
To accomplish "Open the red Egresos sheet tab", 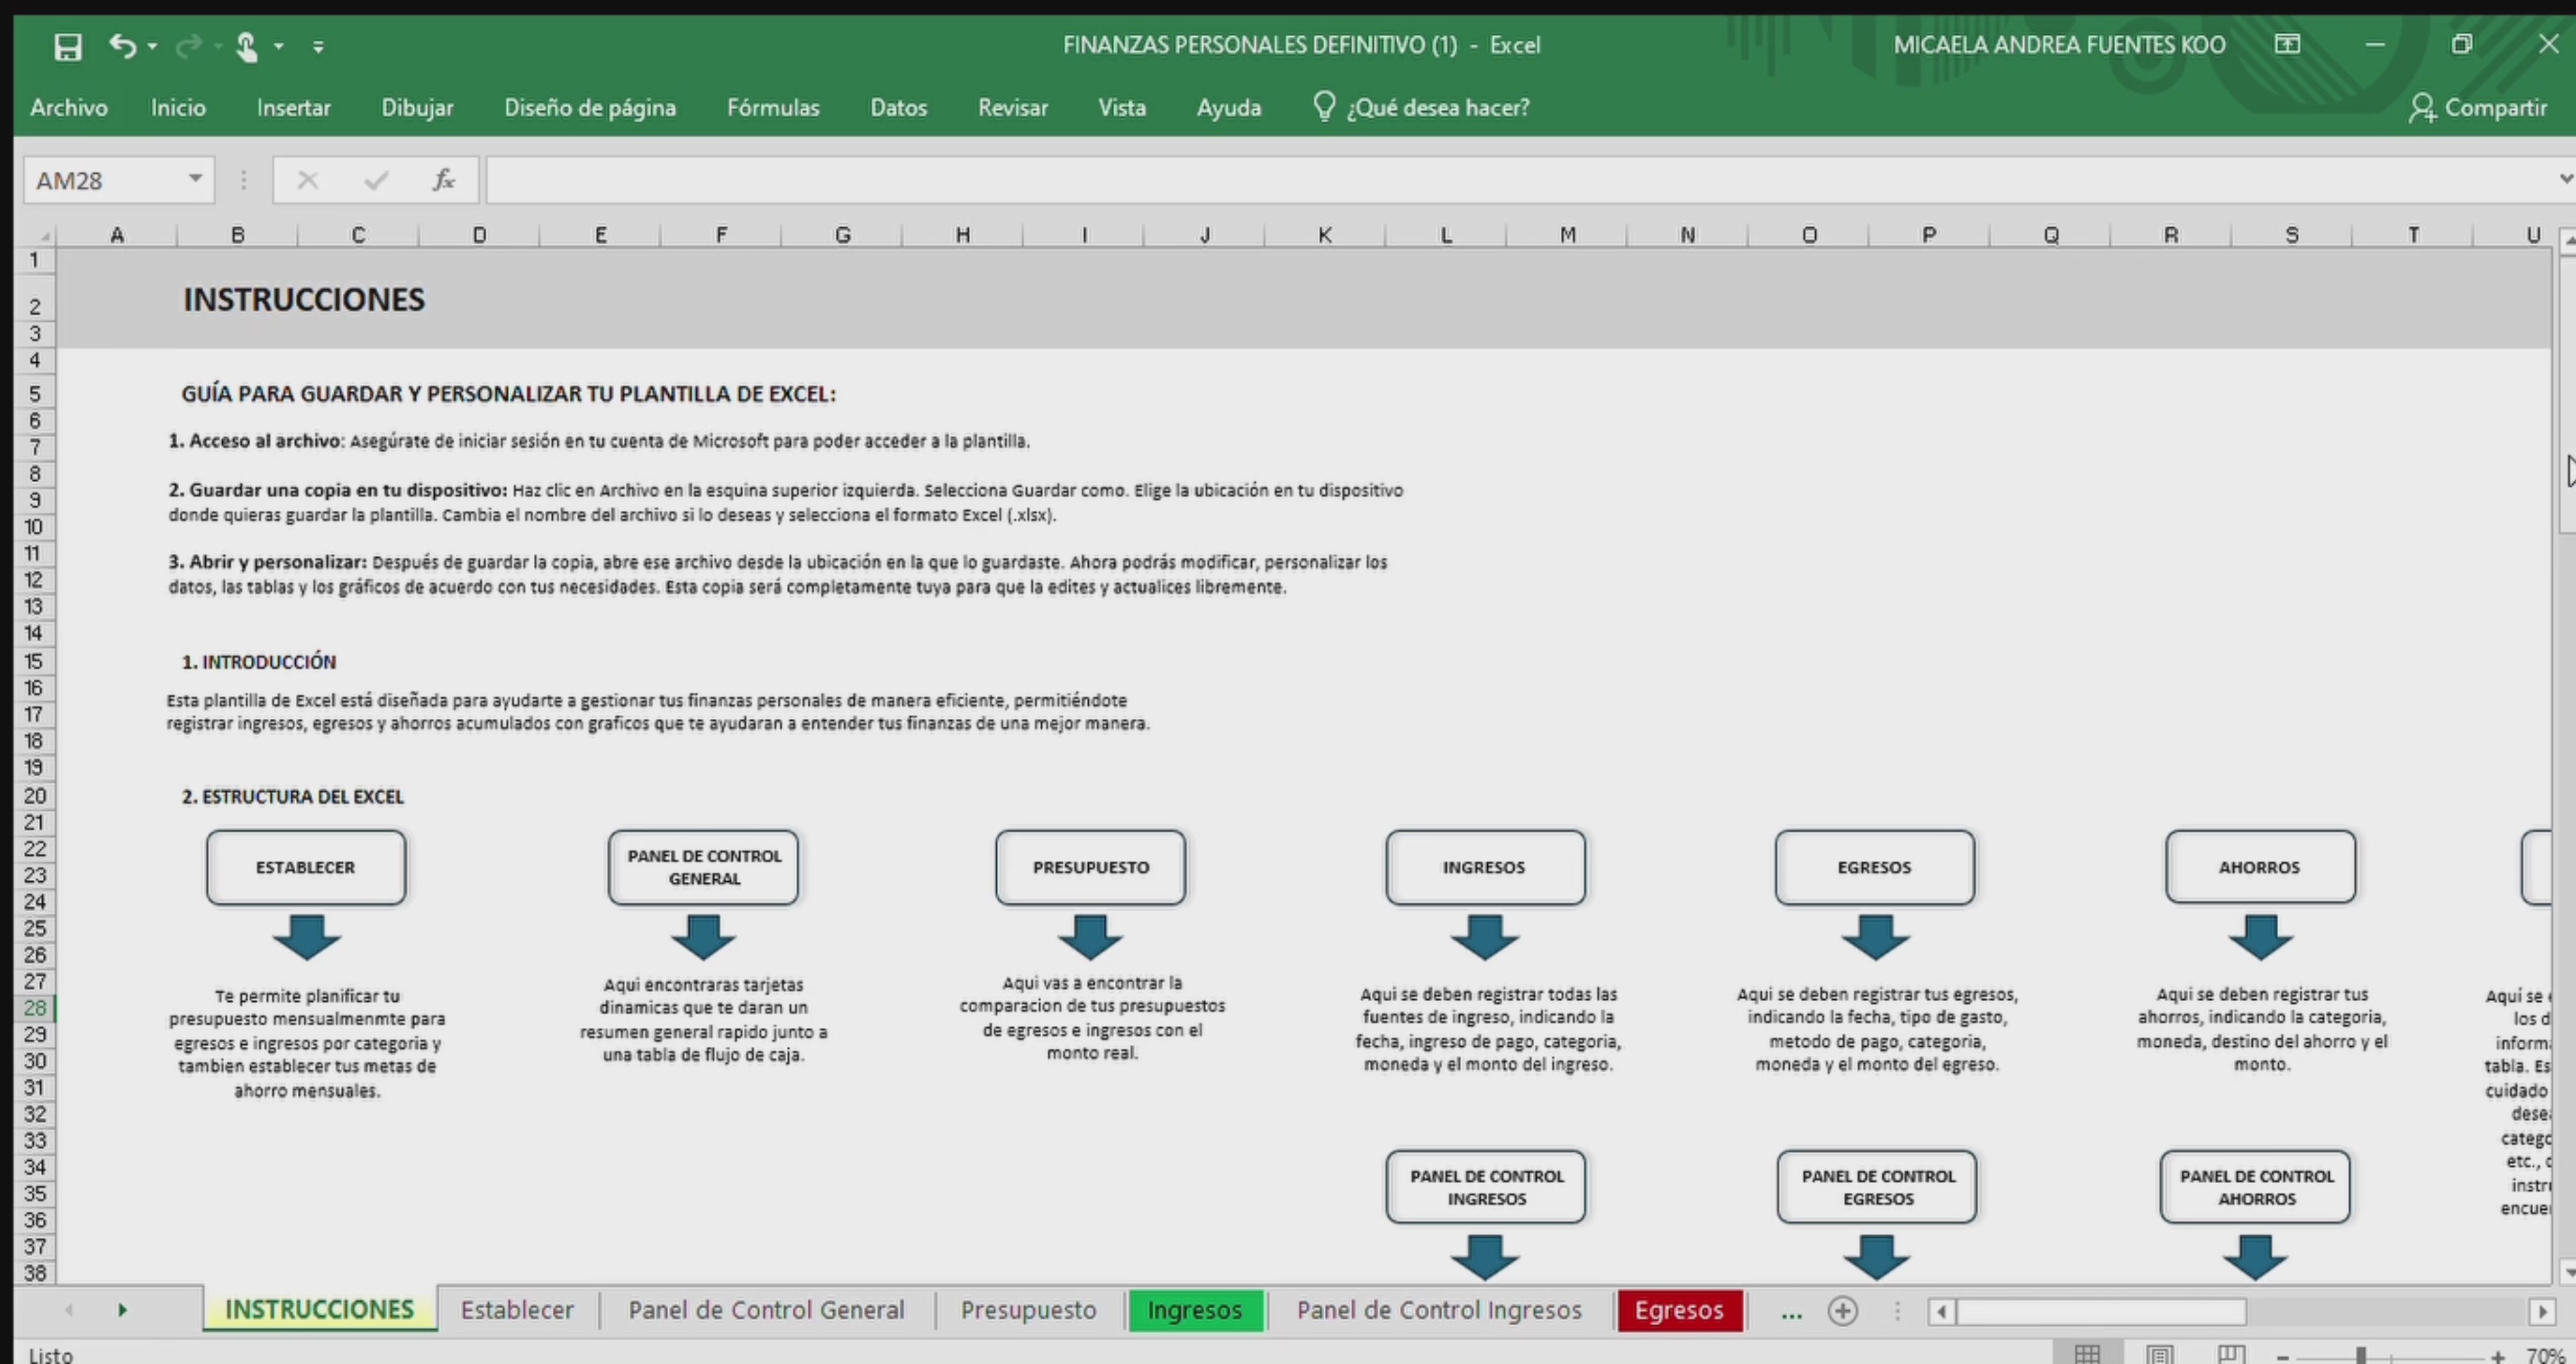I will [1679, 1310].
